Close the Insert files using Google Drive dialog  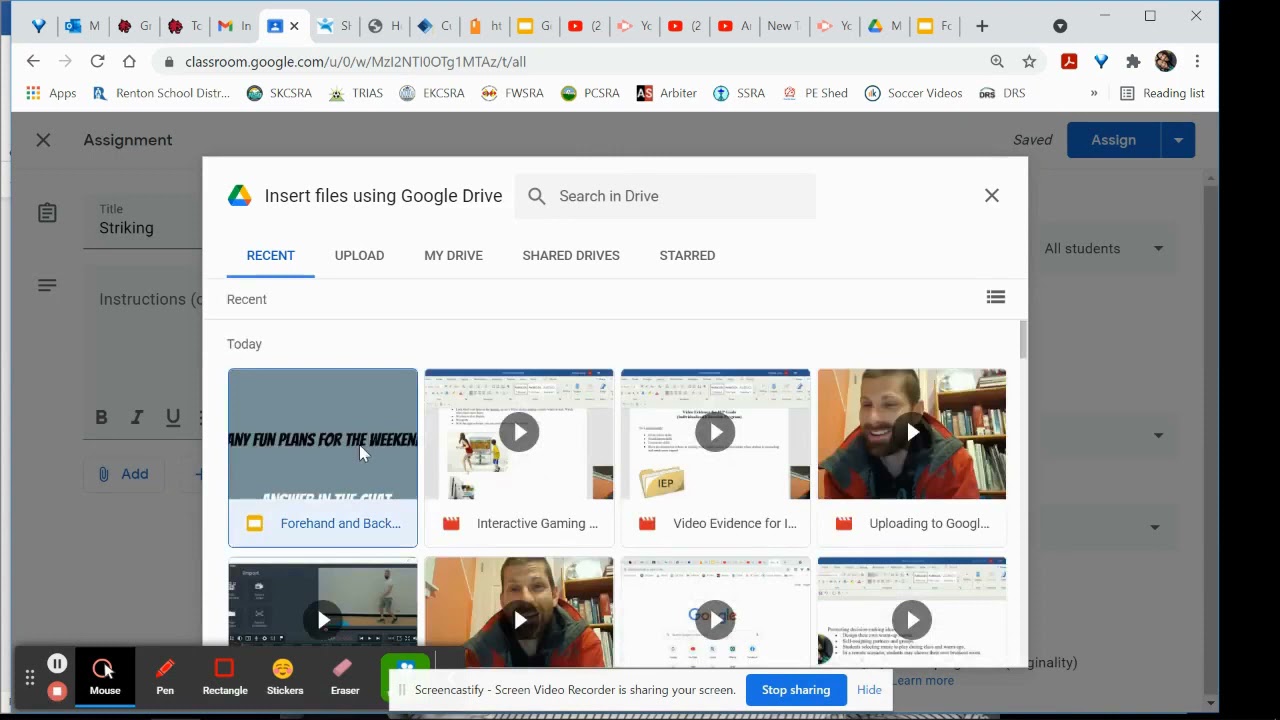pyautogui.click(x=991, y=196)
